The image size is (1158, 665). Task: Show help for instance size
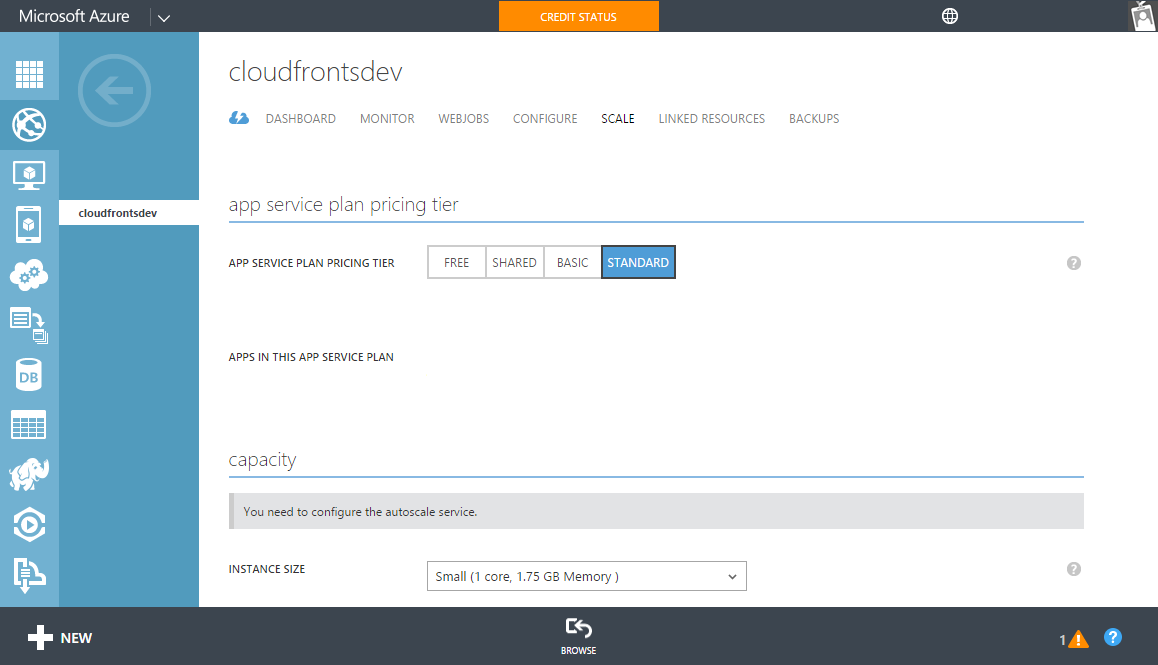[x=1074, y=569]
